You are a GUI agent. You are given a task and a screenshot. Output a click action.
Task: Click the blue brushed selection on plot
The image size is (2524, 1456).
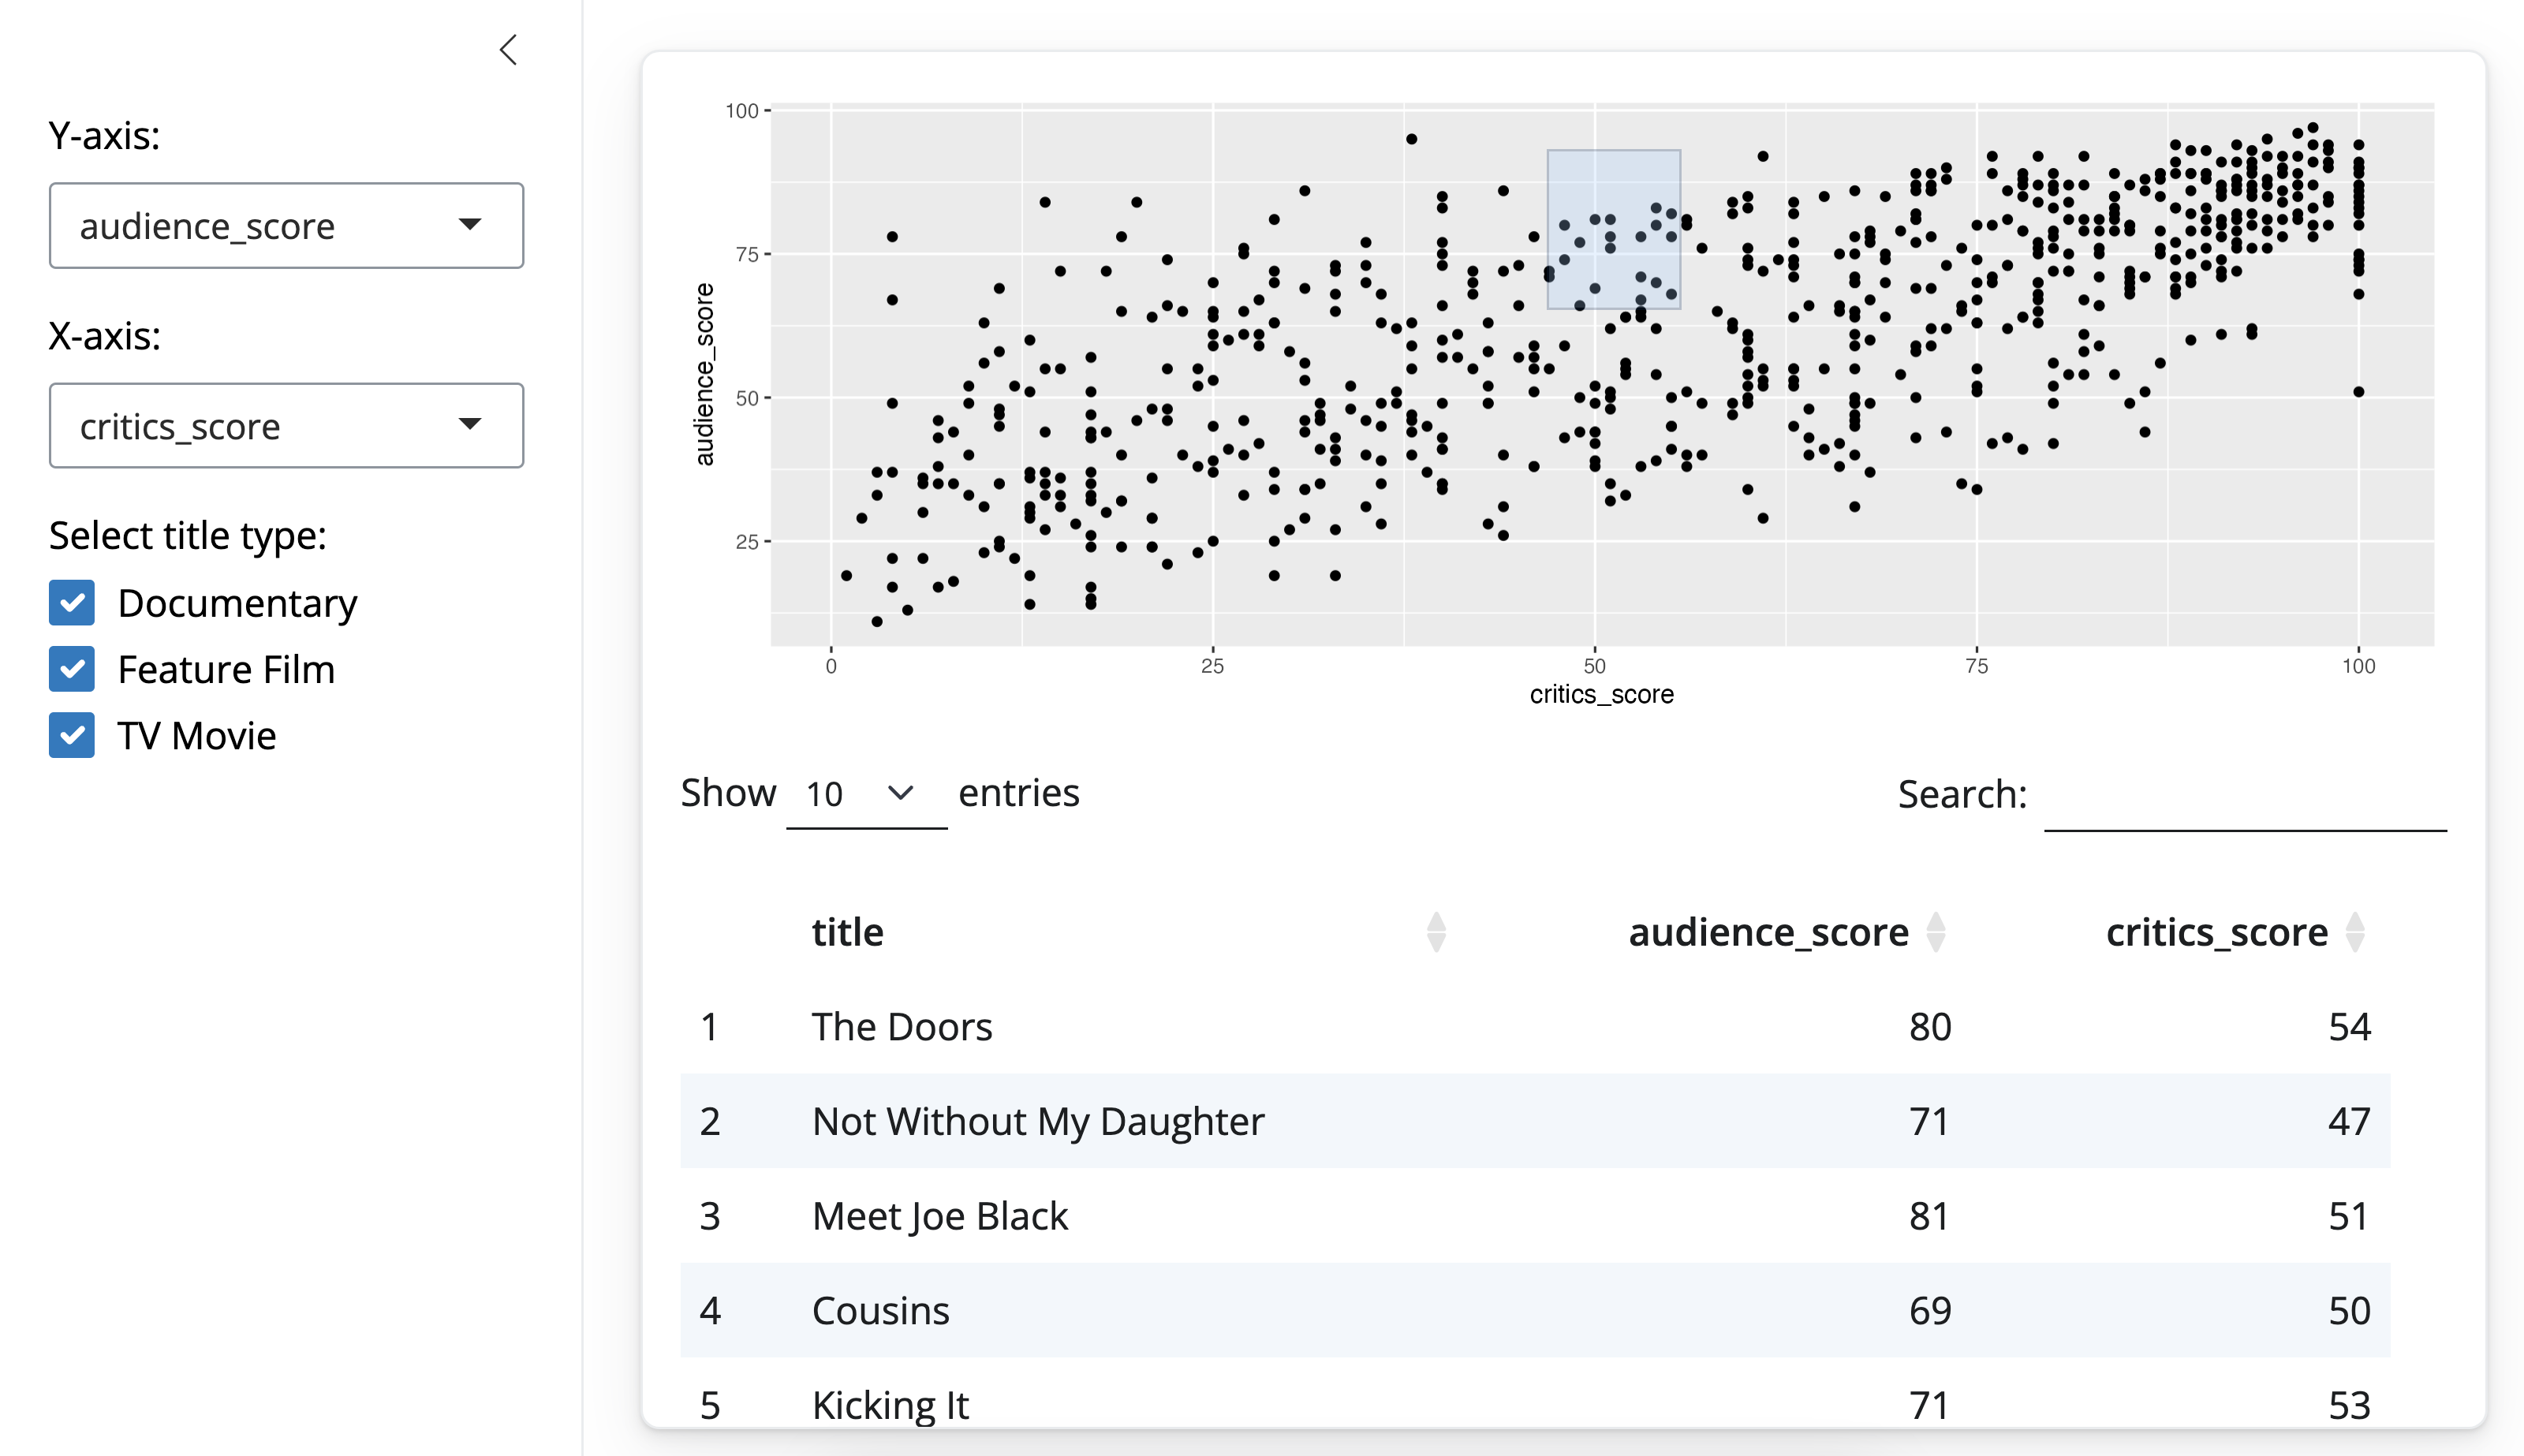(1613, 229)
